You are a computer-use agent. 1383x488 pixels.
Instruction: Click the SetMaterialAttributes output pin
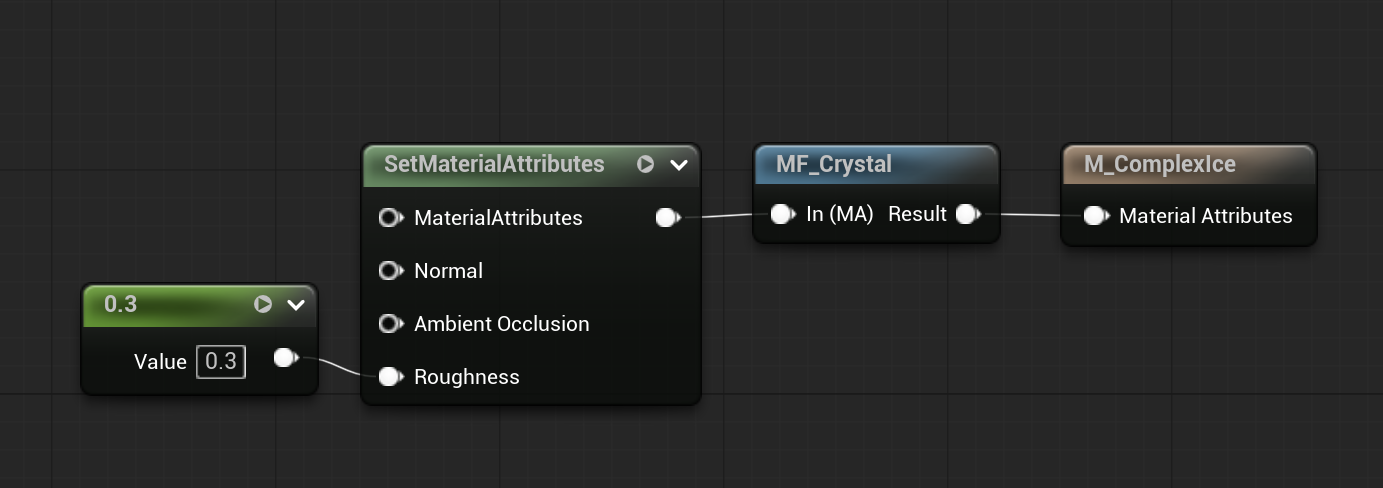coord(667,218)
